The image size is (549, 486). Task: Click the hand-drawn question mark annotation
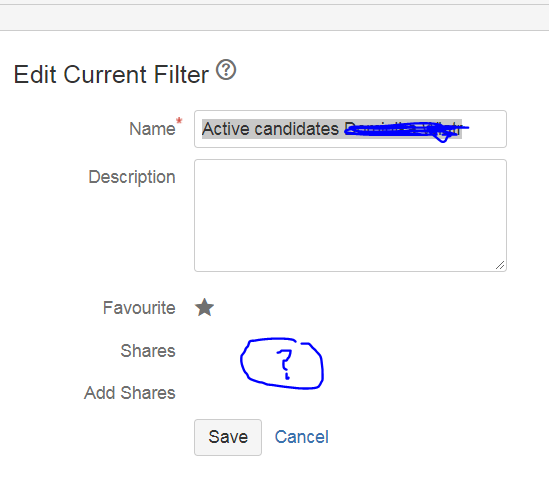(282, 363)
